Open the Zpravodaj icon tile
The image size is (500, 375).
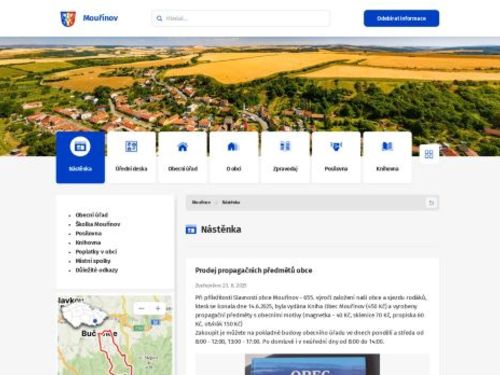pyautogui.click(x=285, y=157)
